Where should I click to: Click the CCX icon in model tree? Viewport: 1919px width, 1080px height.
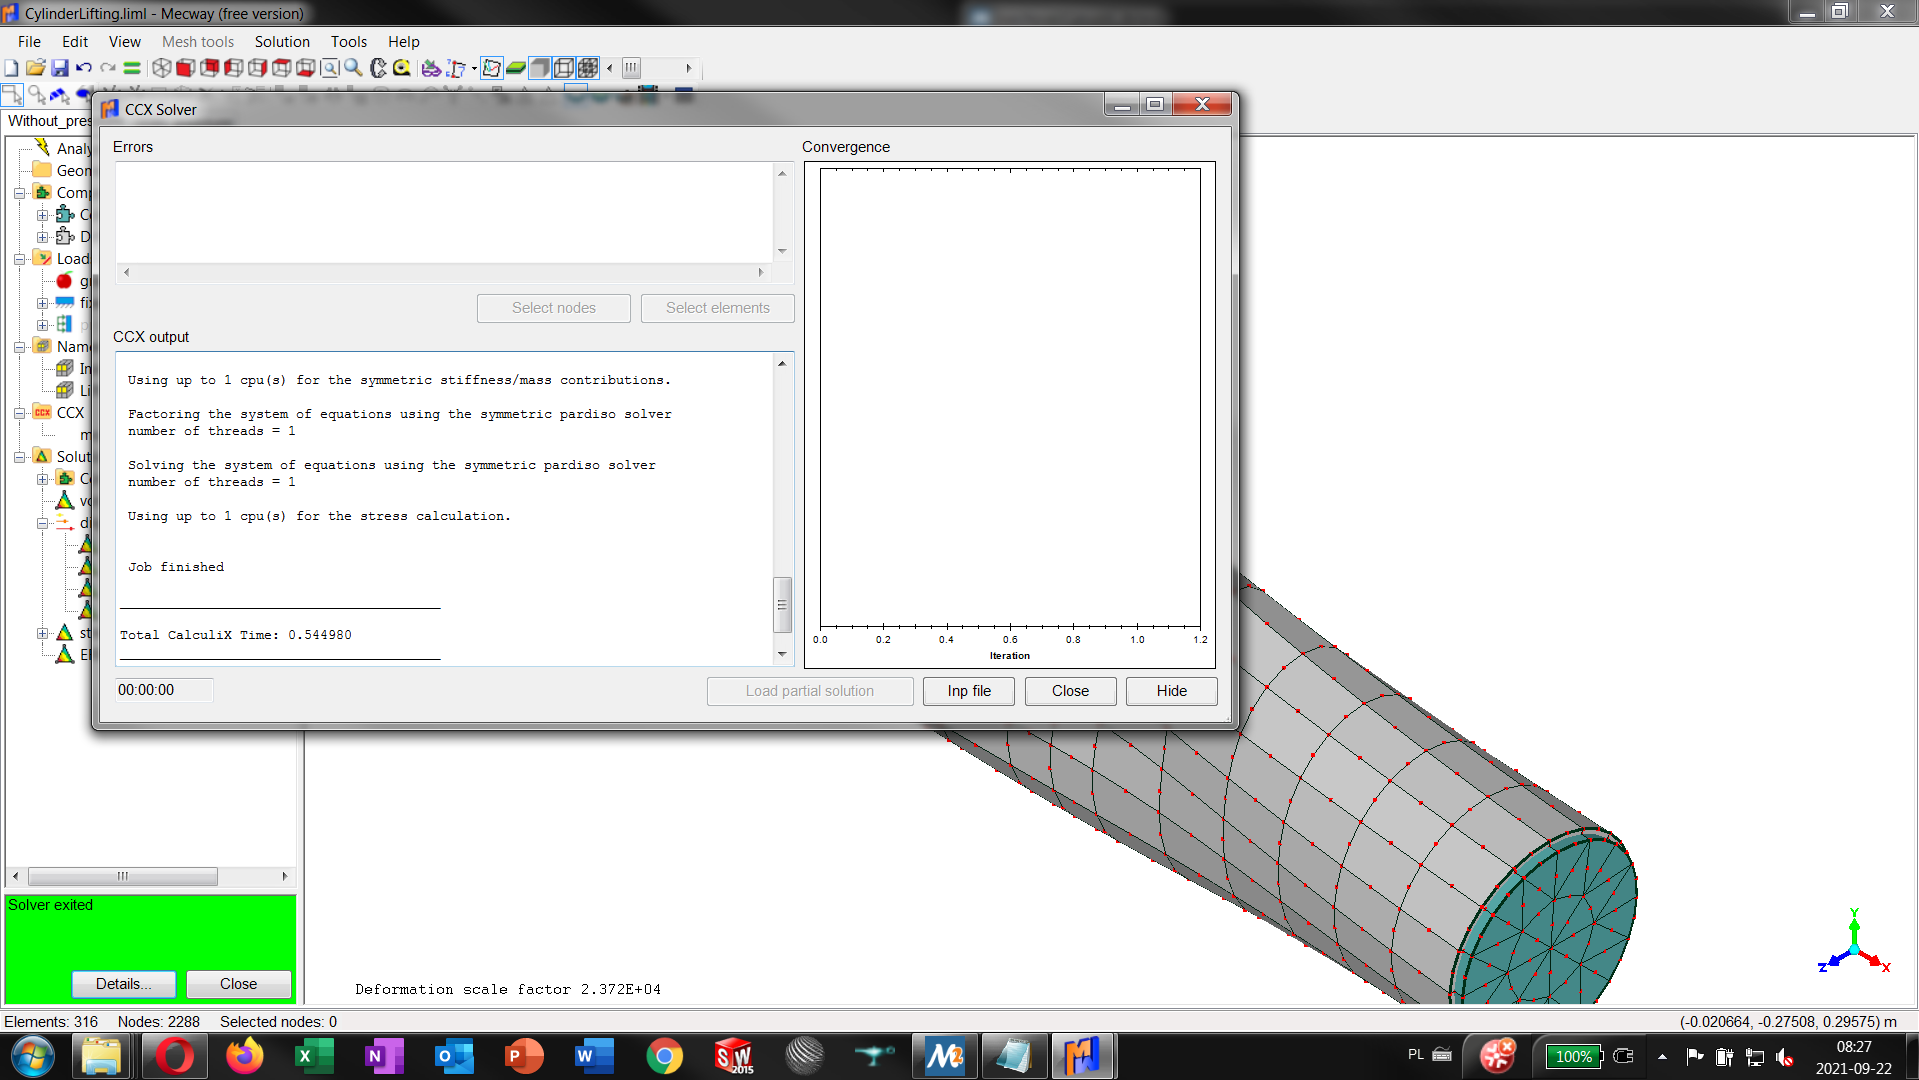tap(42, 412)
